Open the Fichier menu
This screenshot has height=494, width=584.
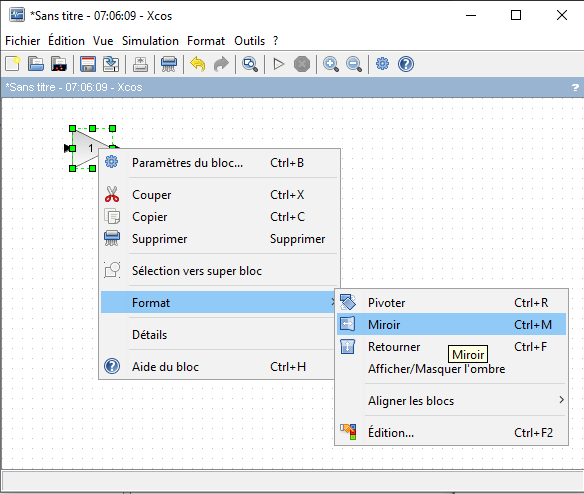click(23, 41)
